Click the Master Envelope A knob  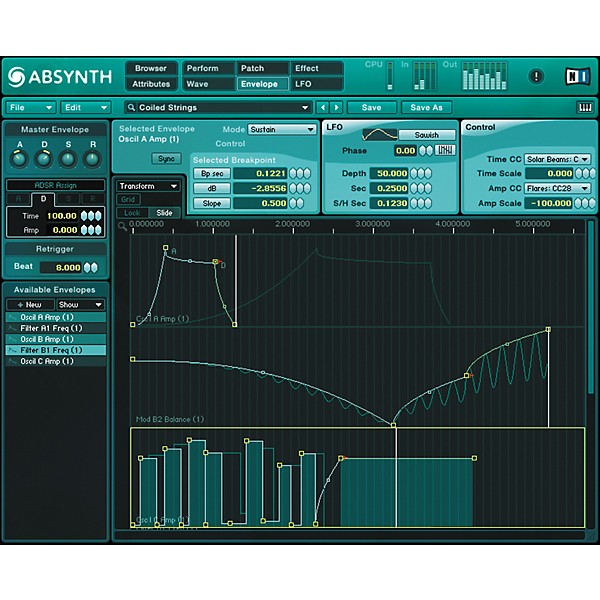pyautogui.click(x=19, y=159)
